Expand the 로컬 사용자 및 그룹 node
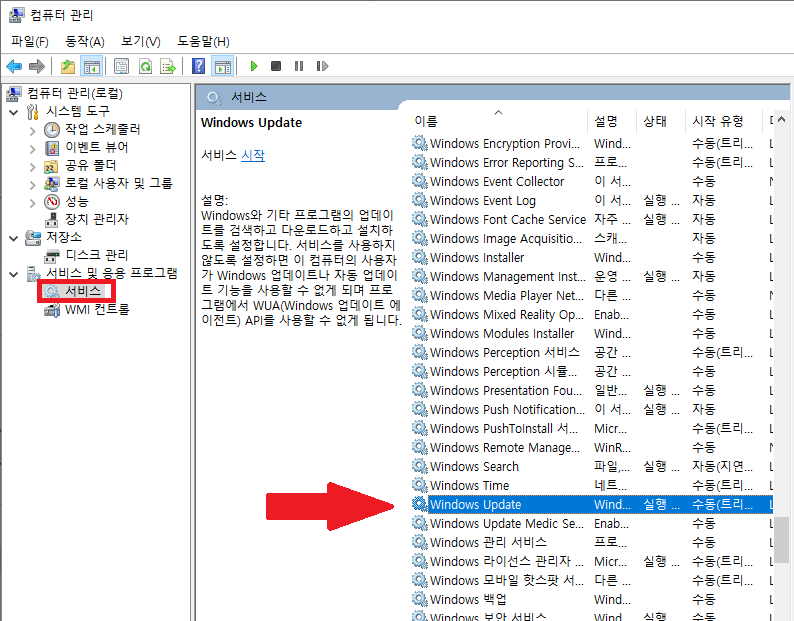 tap(33, 185)
